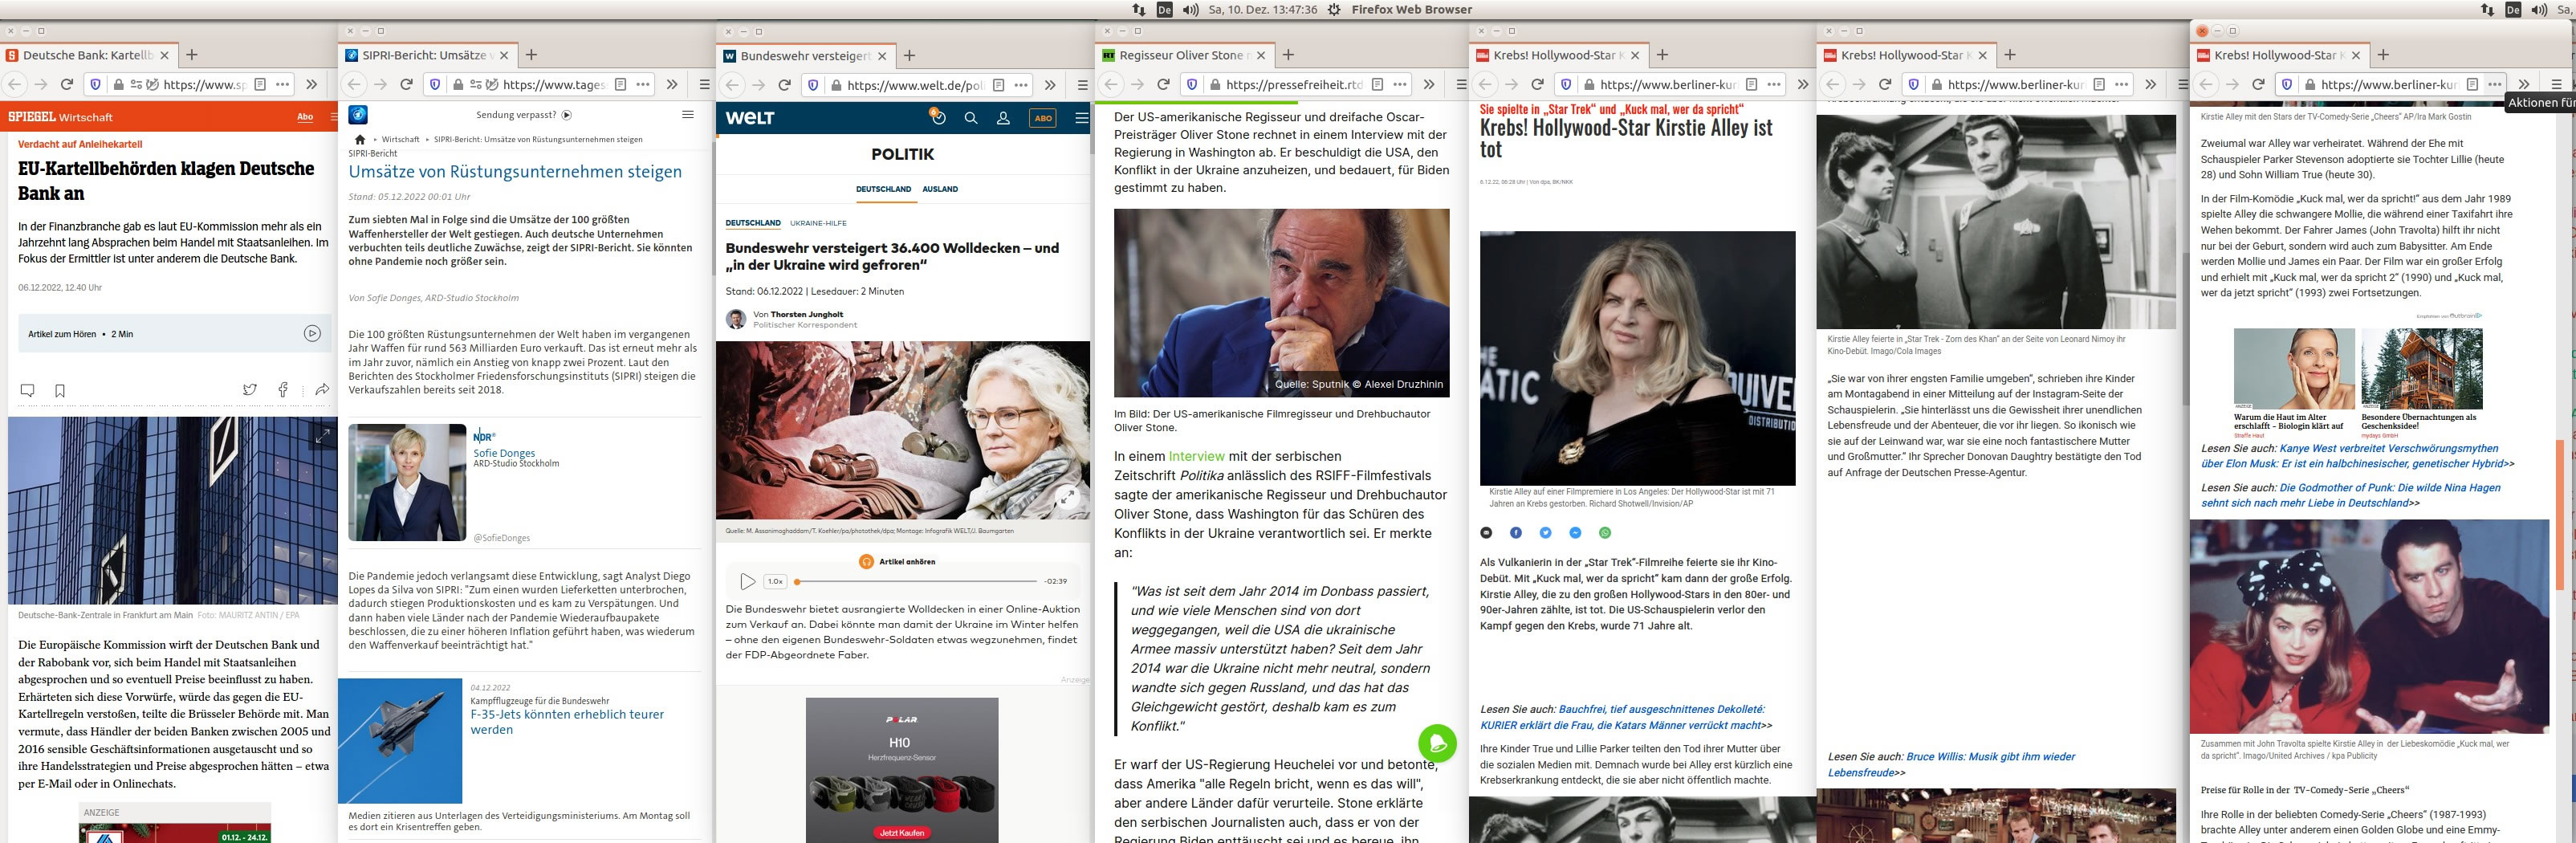
Task: Click the green floating chat button
Action: 1437,743
